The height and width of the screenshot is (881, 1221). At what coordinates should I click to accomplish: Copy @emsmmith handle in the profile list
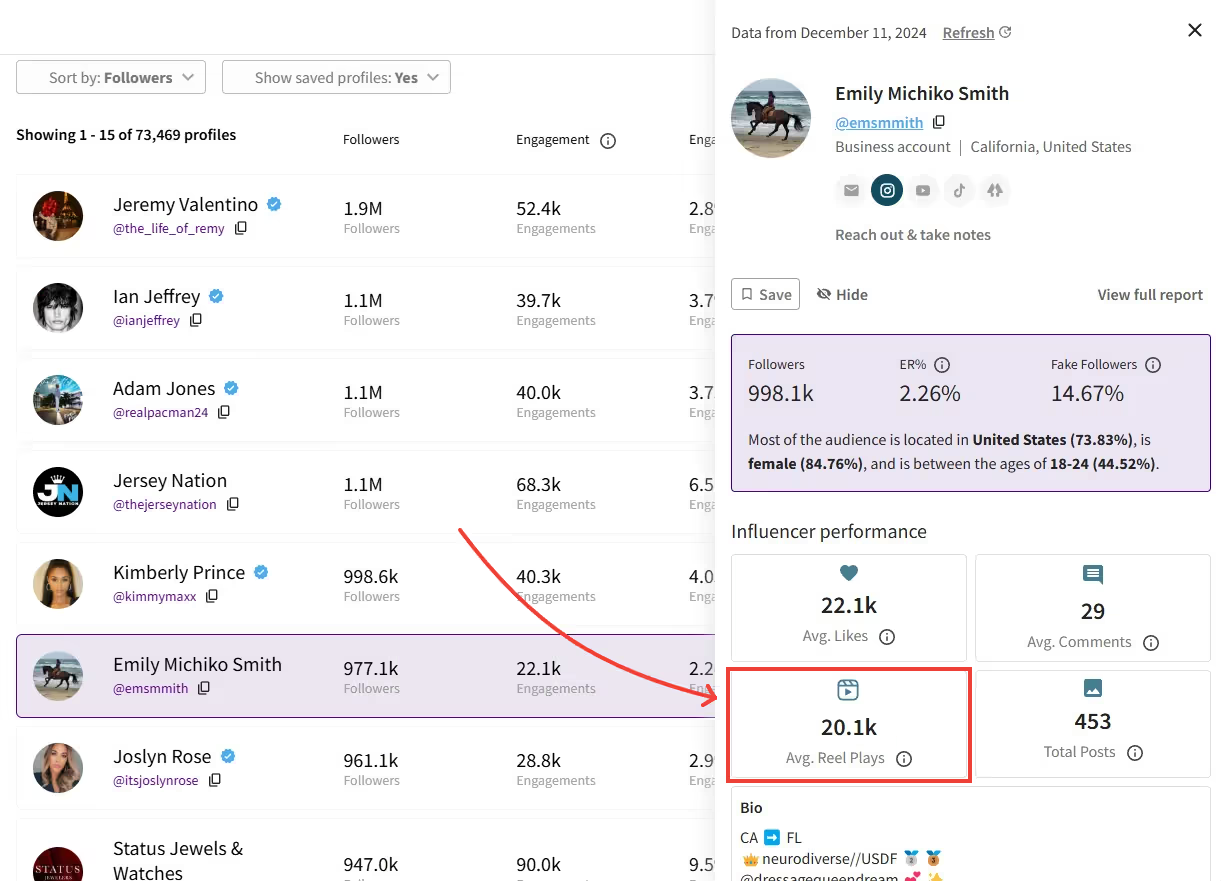(204, 688)
